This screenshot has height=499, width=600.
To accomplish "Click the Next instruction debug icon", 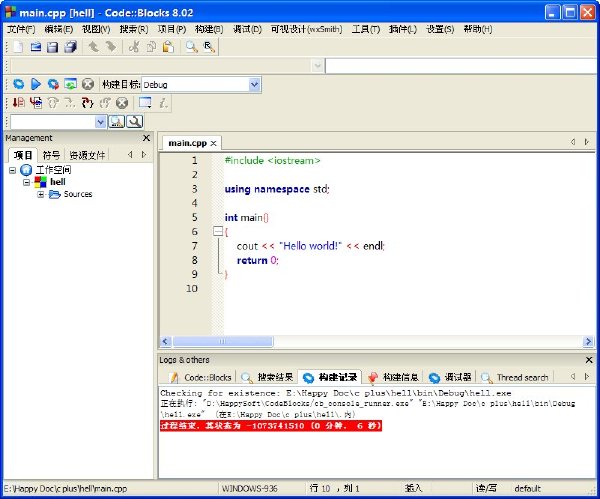I will pos(70,103).
